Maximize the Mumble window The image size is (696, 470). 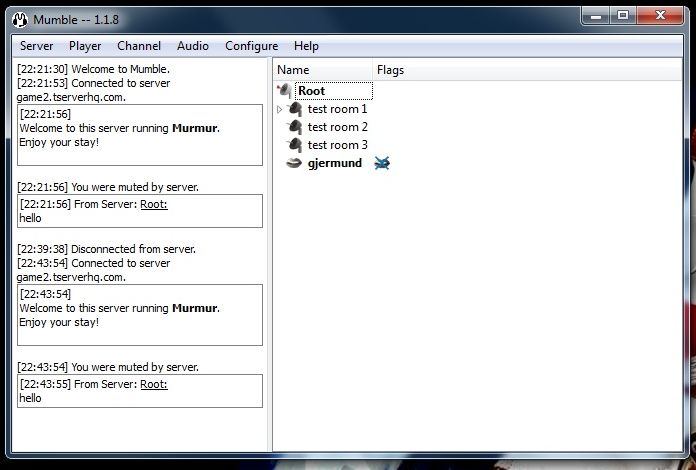point(623,16)
